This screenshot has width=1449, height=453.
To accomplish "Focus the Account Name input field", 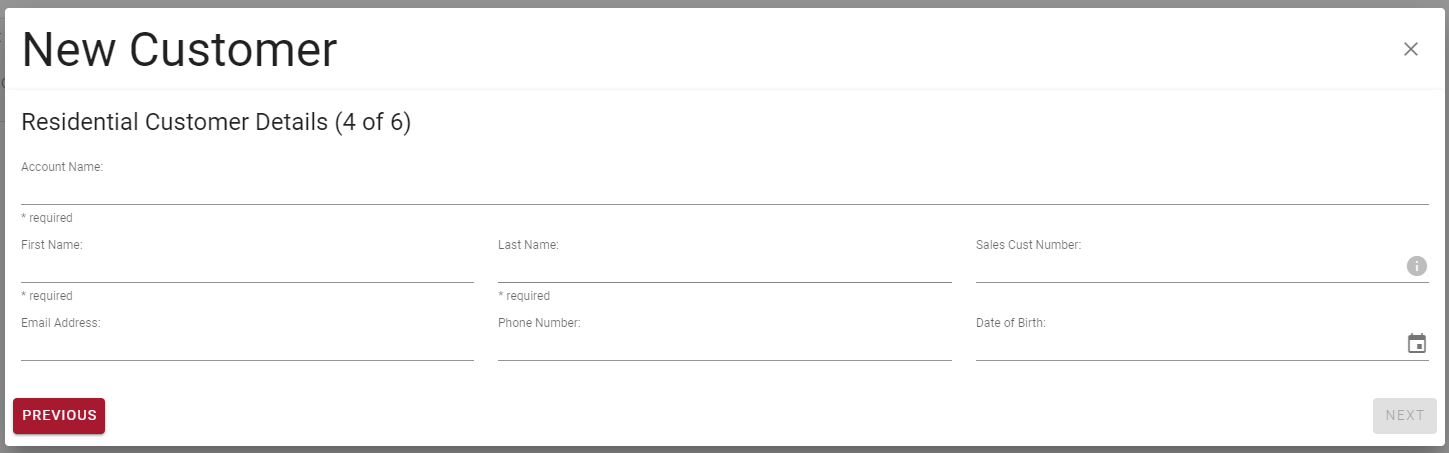I will click(724, 190).
